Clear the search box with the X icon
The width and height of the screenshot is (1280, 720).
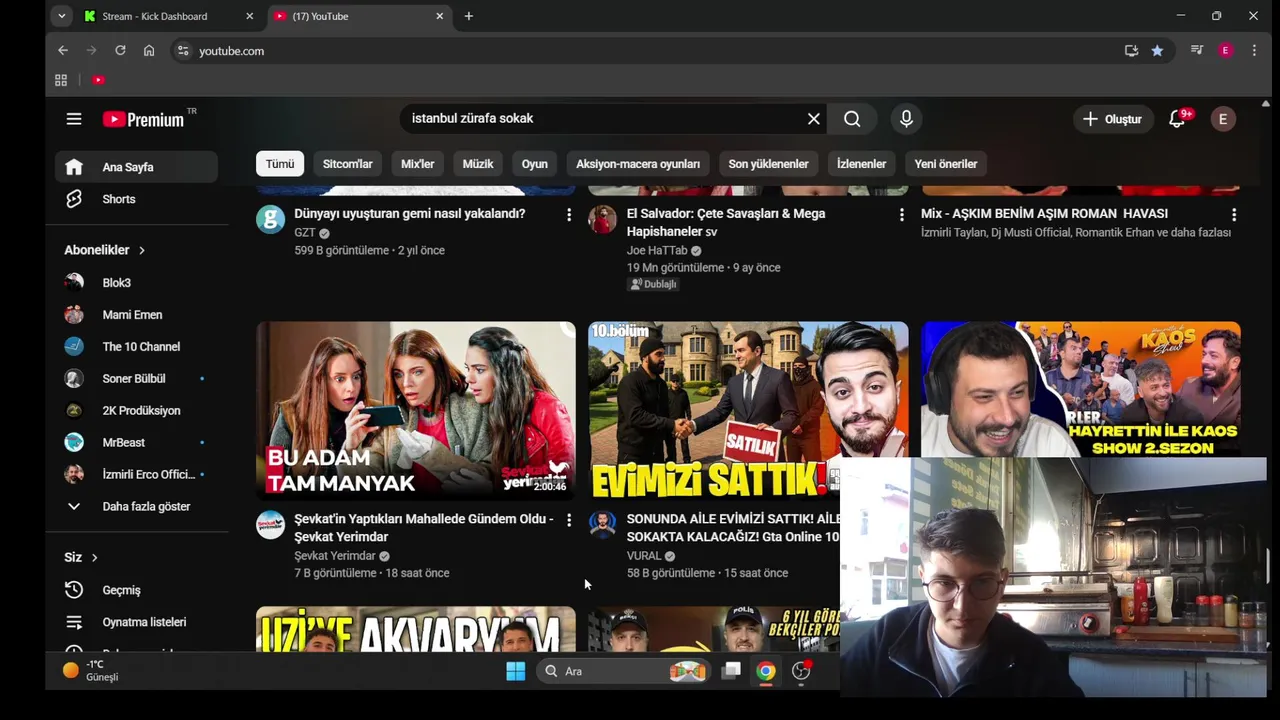tap(814, 119)
